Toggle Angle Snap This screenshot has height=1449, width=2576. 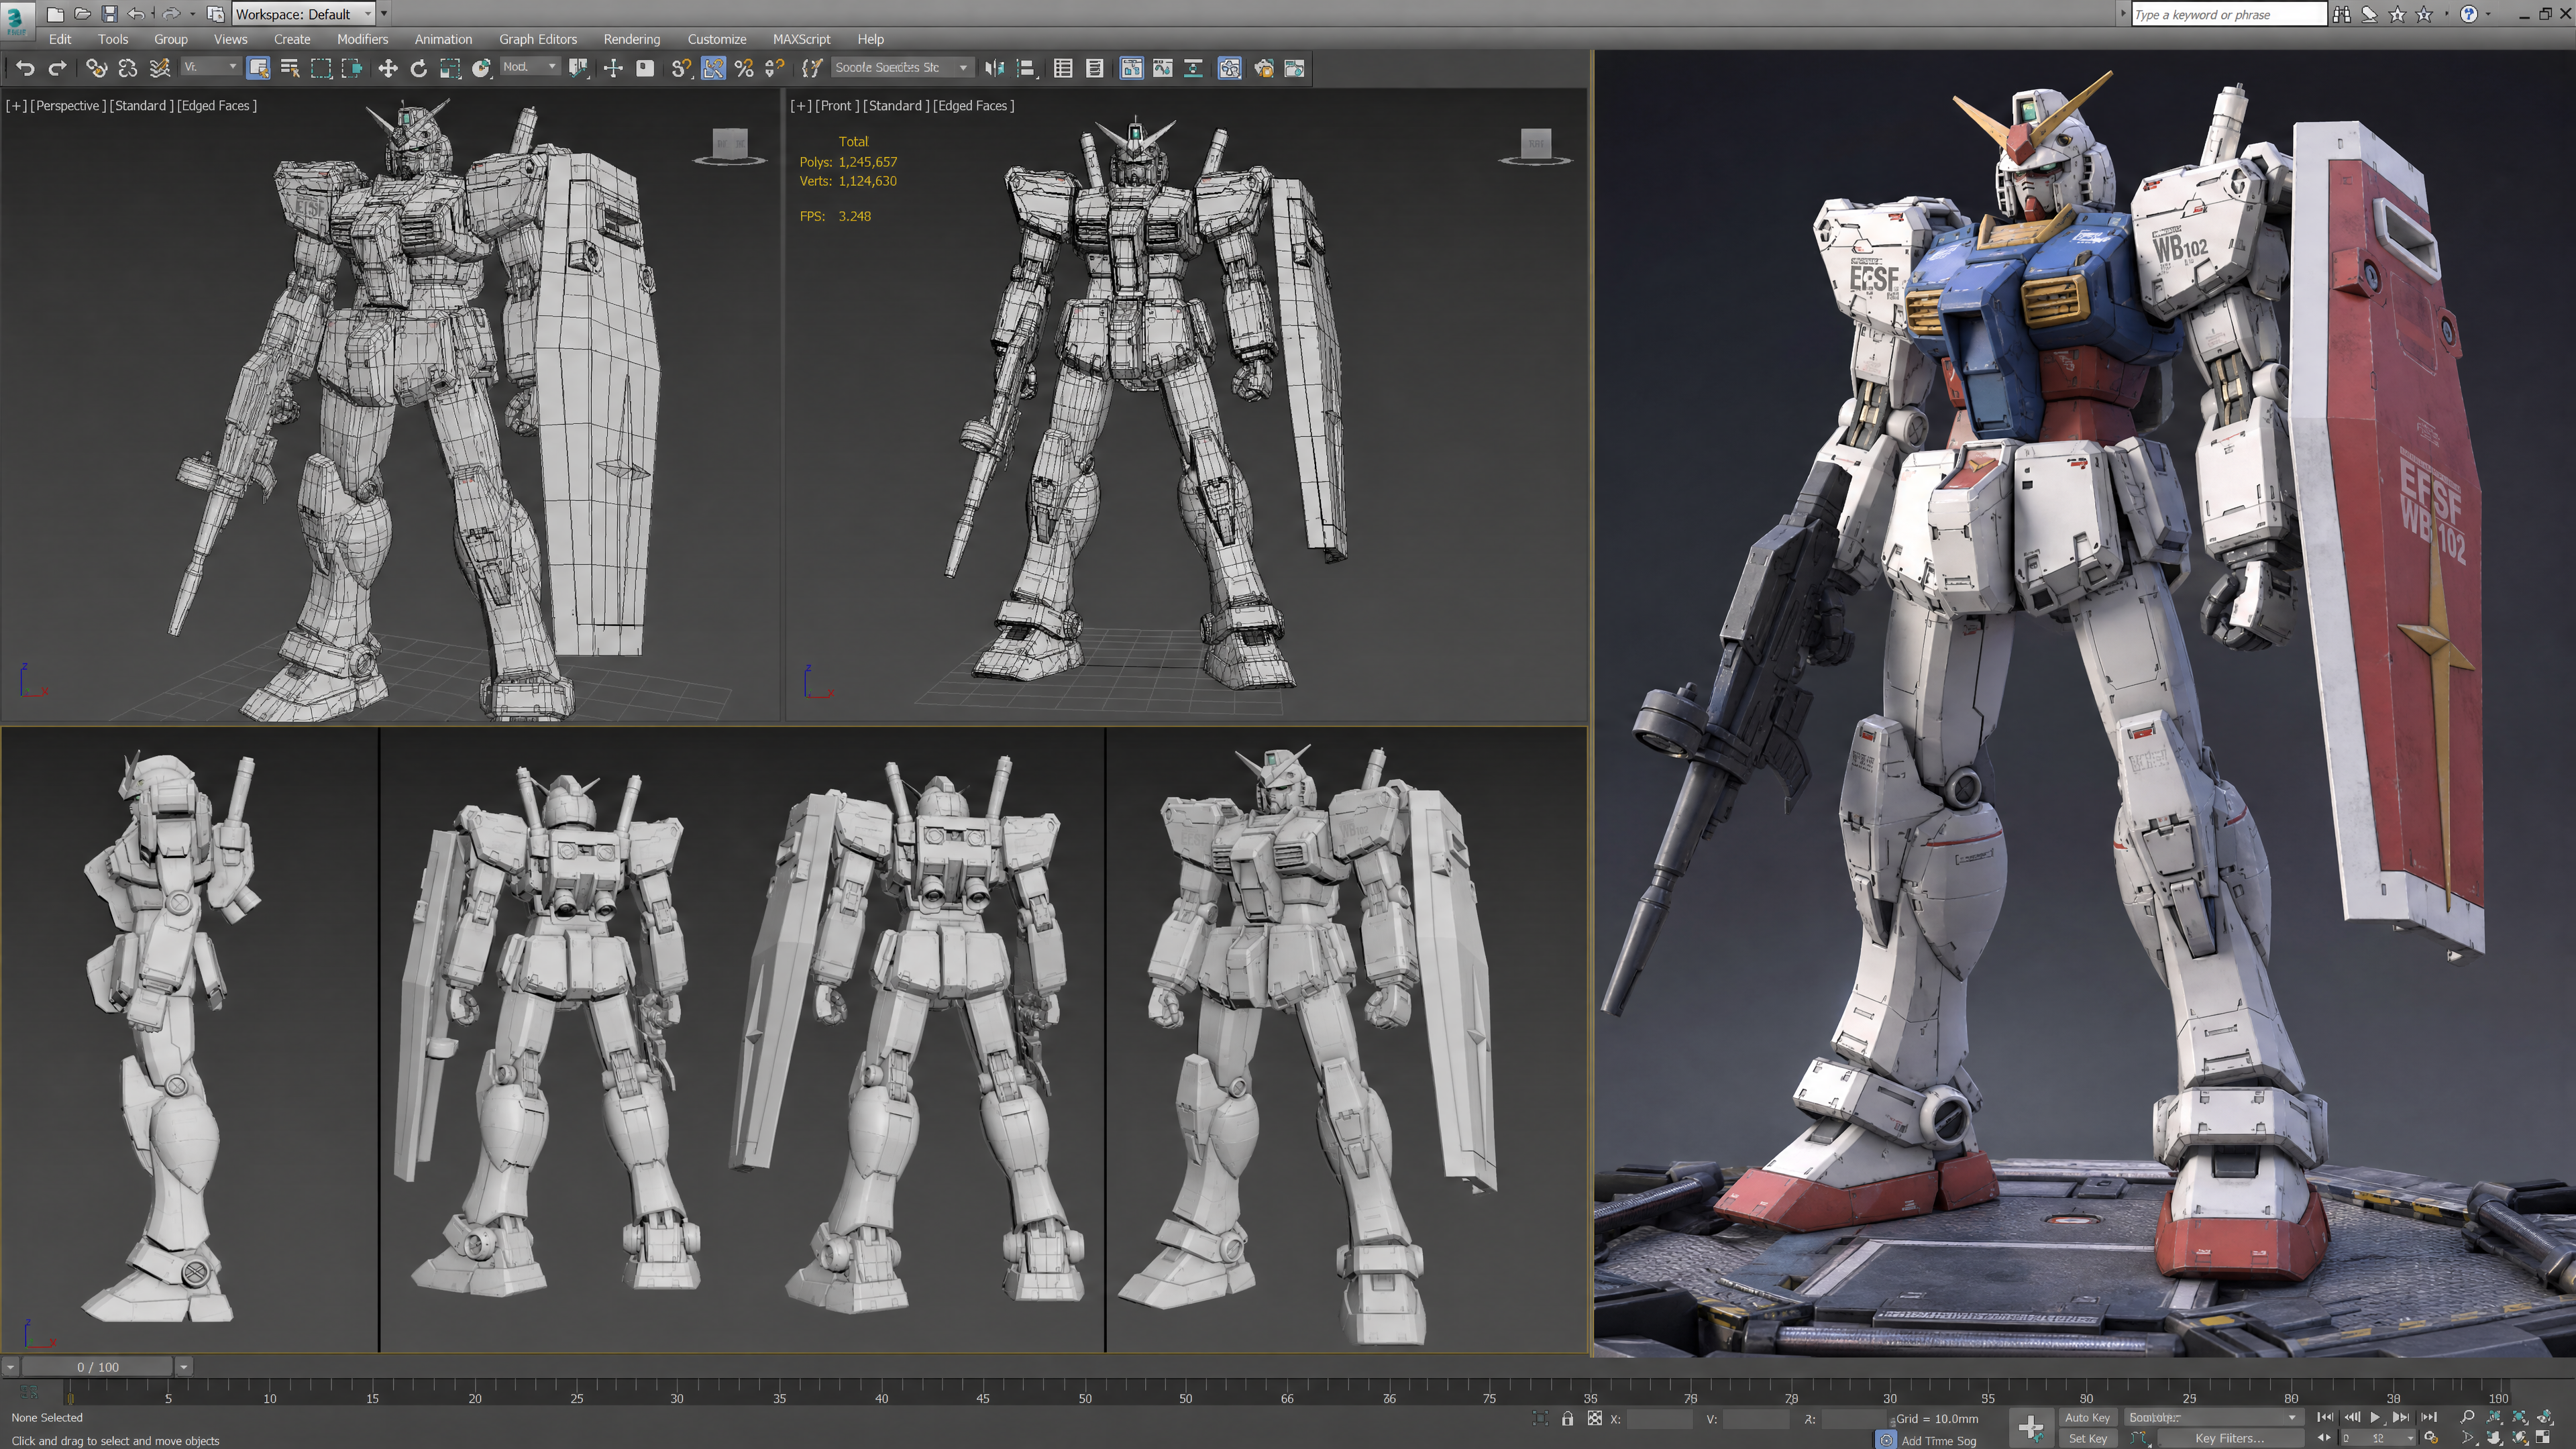(713, 68)
